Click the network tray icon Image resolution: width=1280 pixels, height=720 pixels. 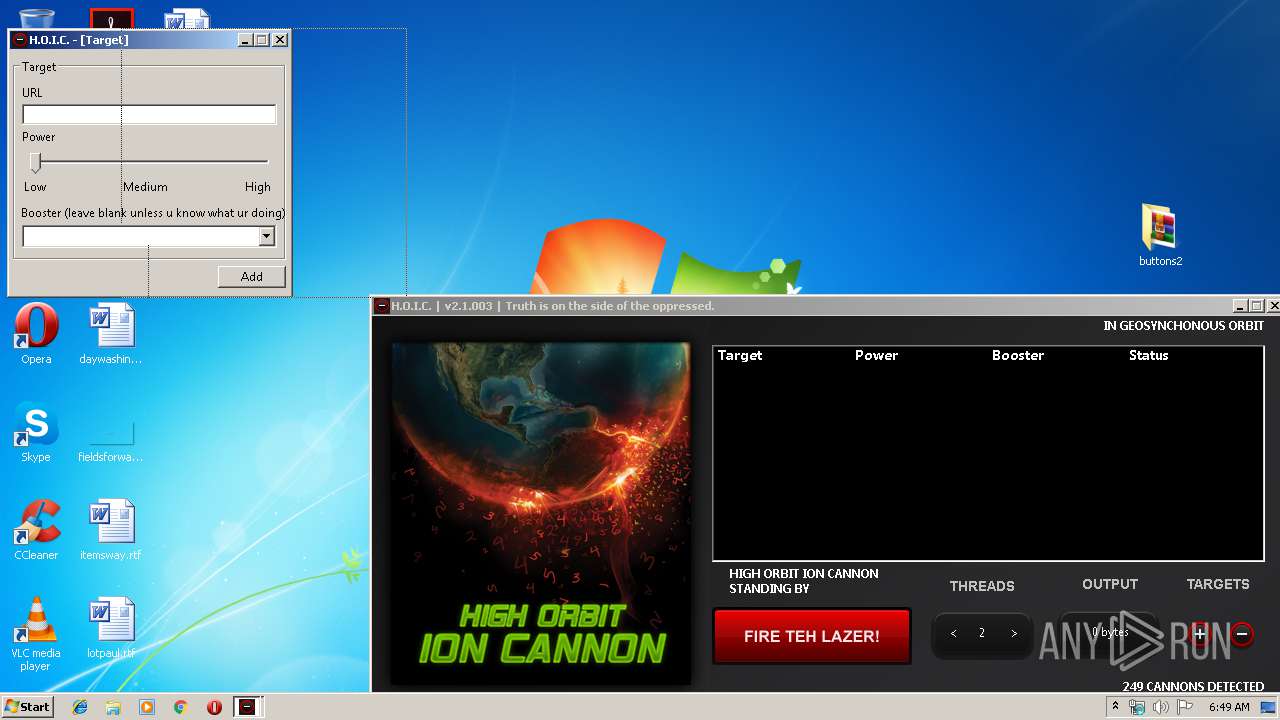[1137, 707]
